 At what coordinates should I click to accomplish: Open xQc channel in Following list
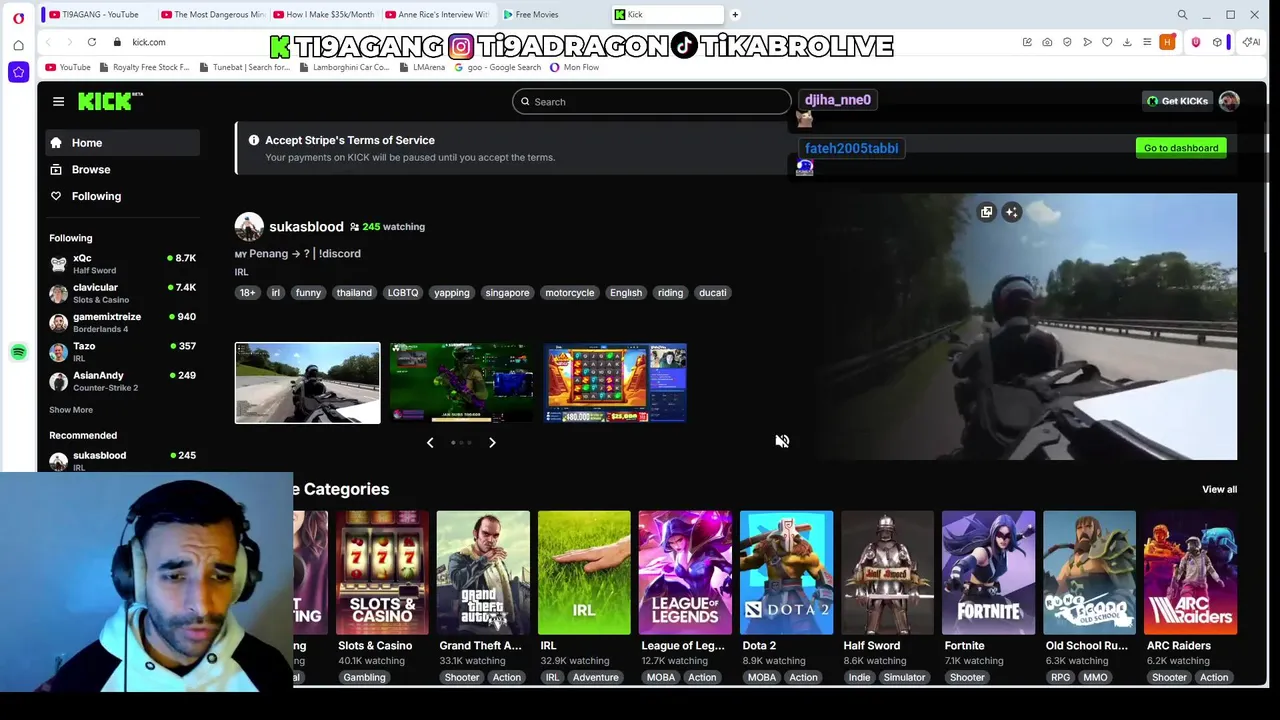coord(122,264)
